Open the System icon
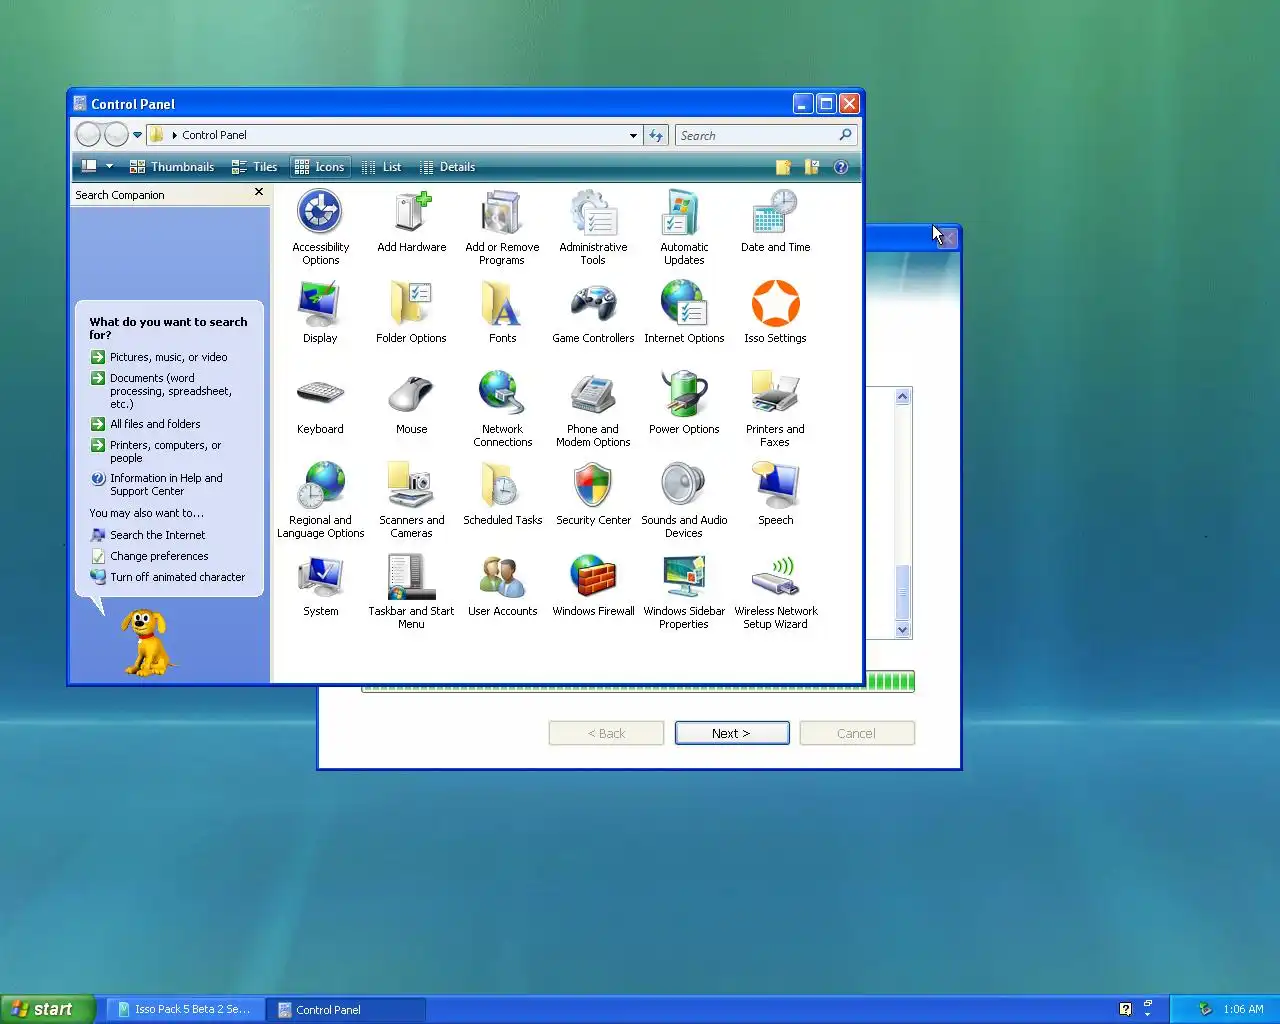The height and width of the screenshot is (1024, 1280). (x=320, y=586)
